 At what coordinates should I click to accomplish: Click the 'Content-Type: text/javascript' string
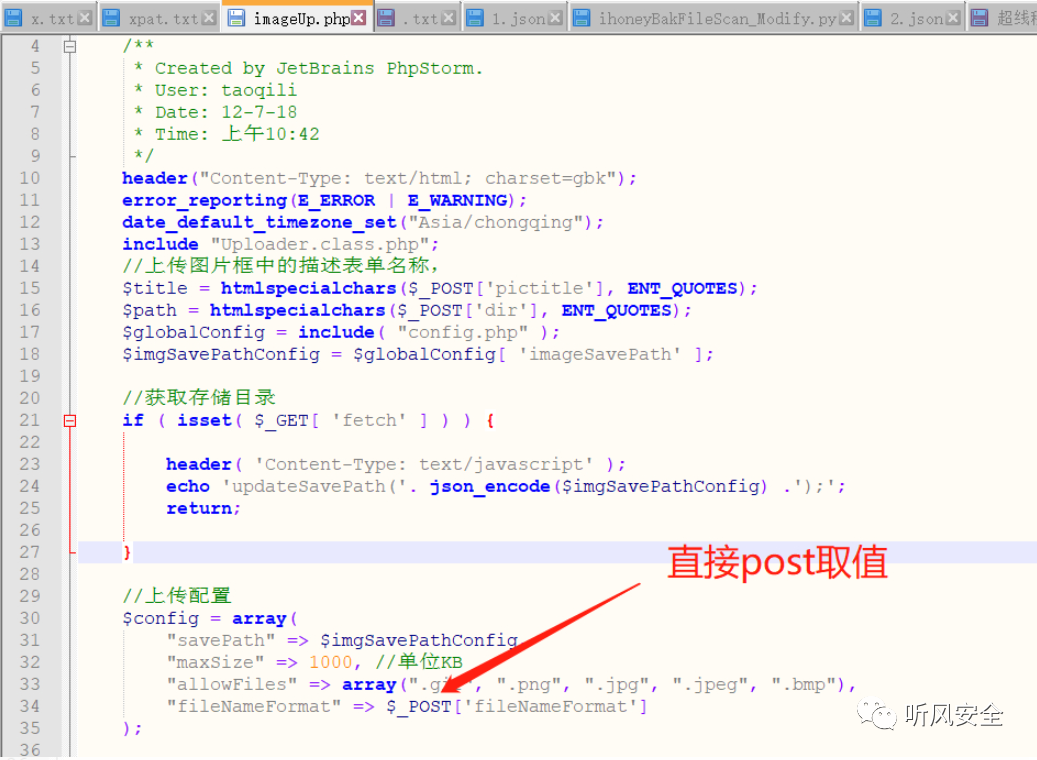pyautogui.click(x=424, y=464)
